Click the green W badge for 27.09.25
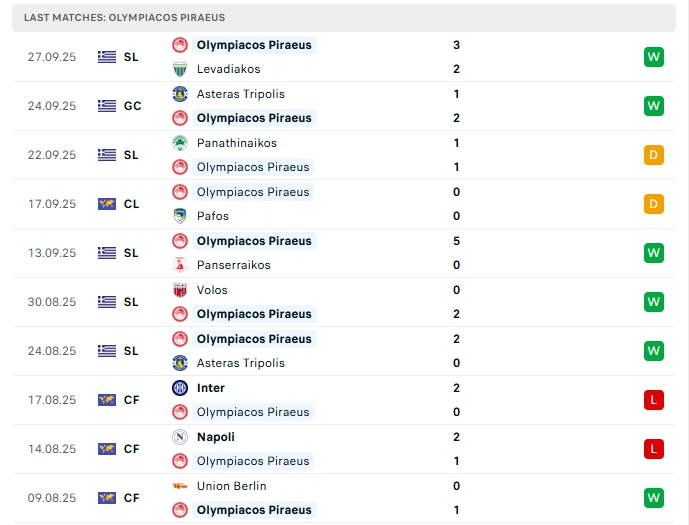The height and width of the screenshot is (525, 689). 654,57
